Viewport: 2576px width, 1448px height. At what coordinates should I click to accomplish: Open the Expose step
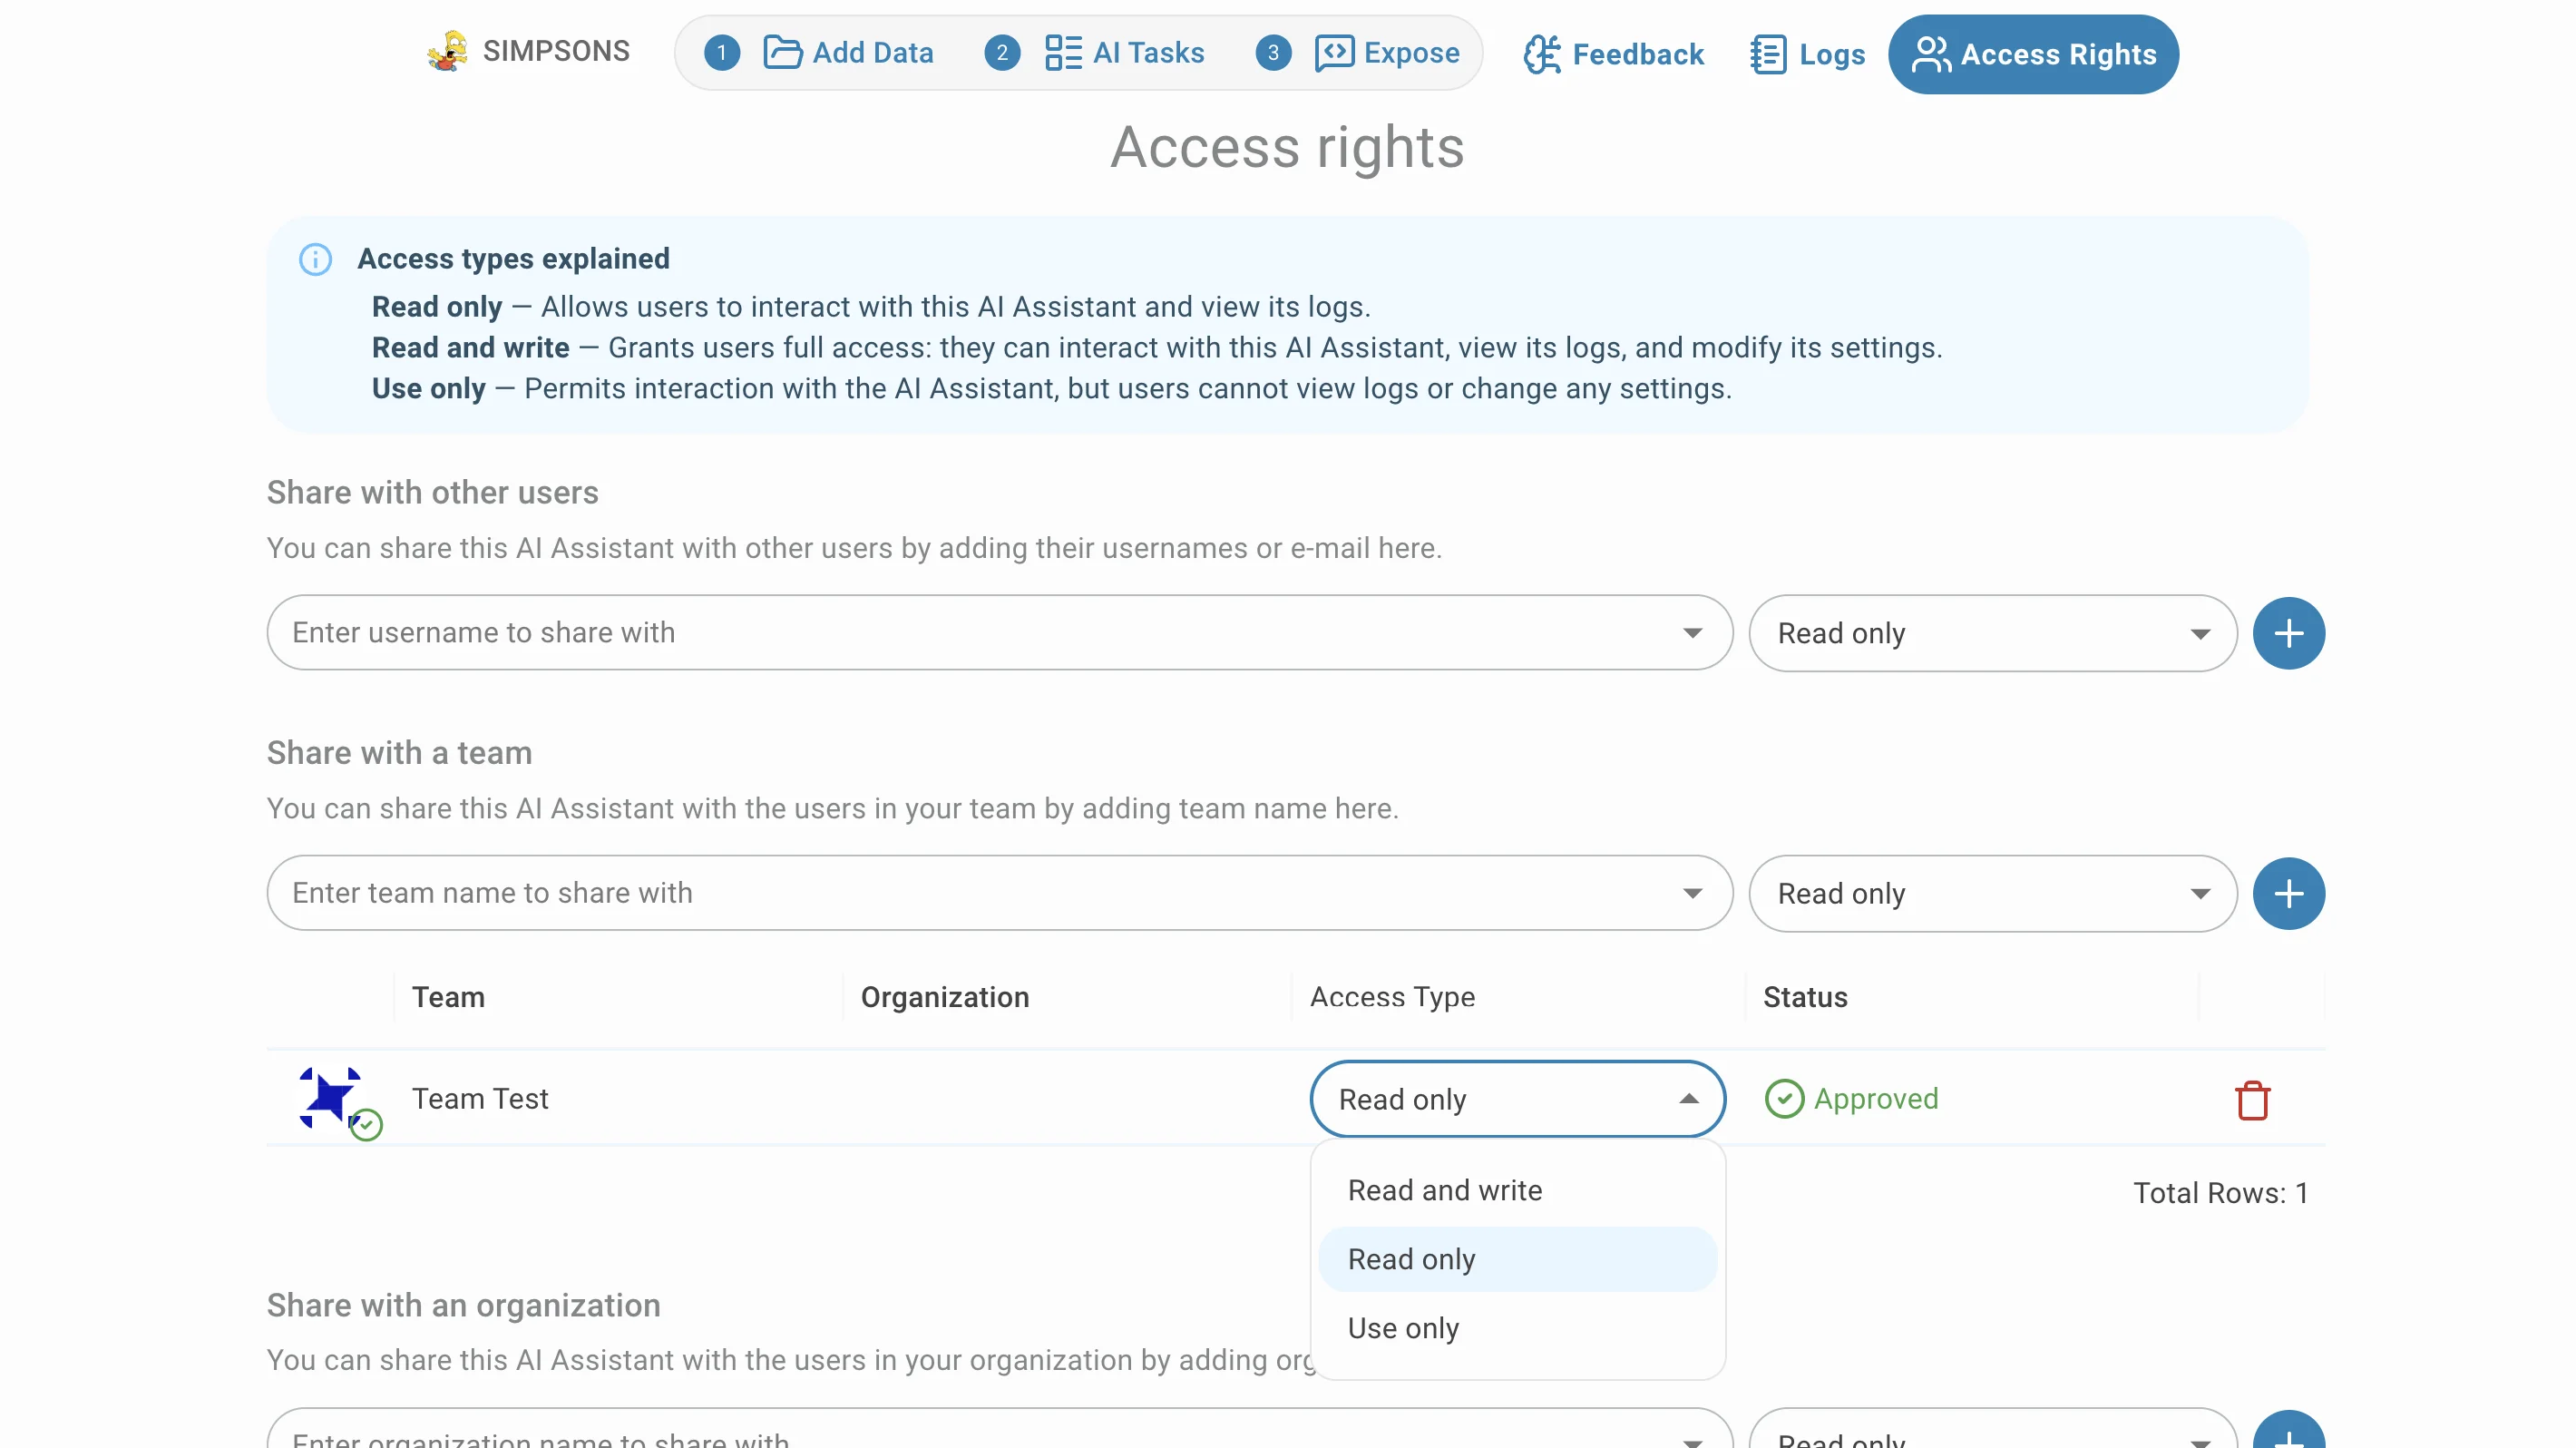pos(1358,53)
